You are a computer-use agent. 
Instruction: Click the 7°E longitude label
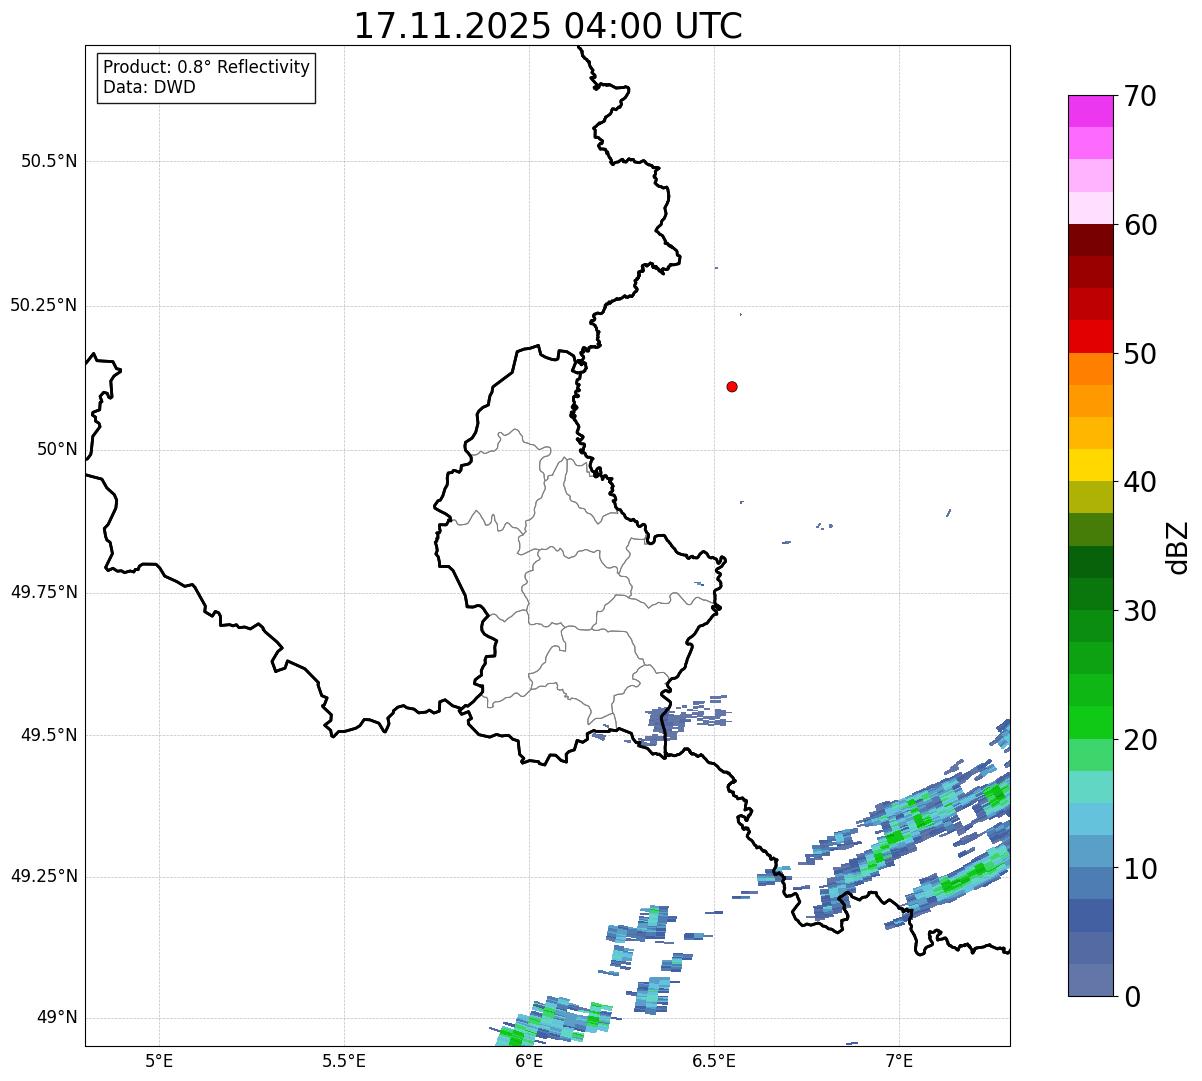click(899, 1061)
